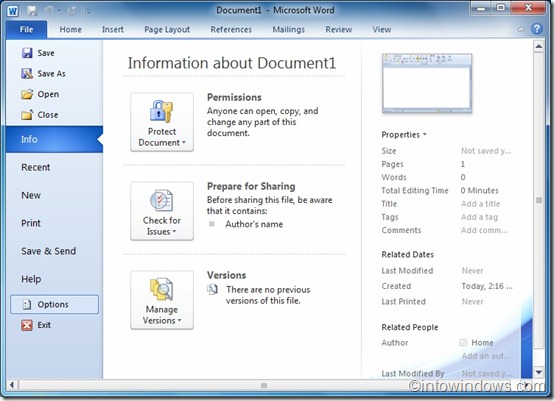Click the quick access Save icon
Viewport: 555px width, 401px height.
(x=32, y=11)
